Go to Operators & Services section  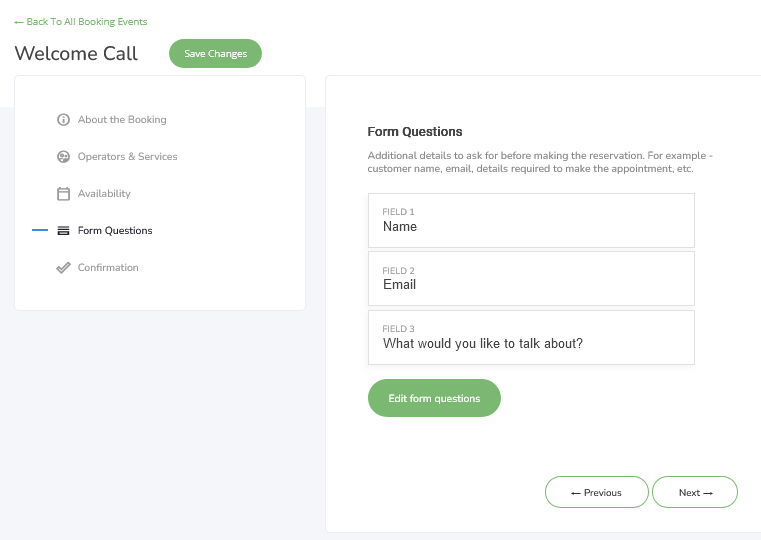point(127,157)
